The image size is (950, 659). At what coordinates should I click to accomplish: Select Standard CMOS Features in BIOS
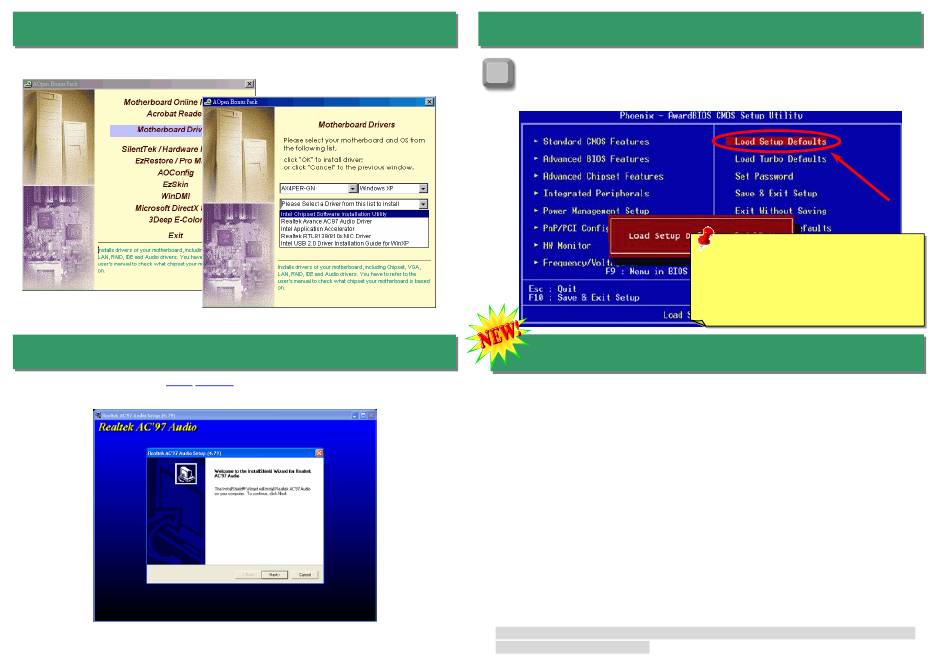pos(596,142)
